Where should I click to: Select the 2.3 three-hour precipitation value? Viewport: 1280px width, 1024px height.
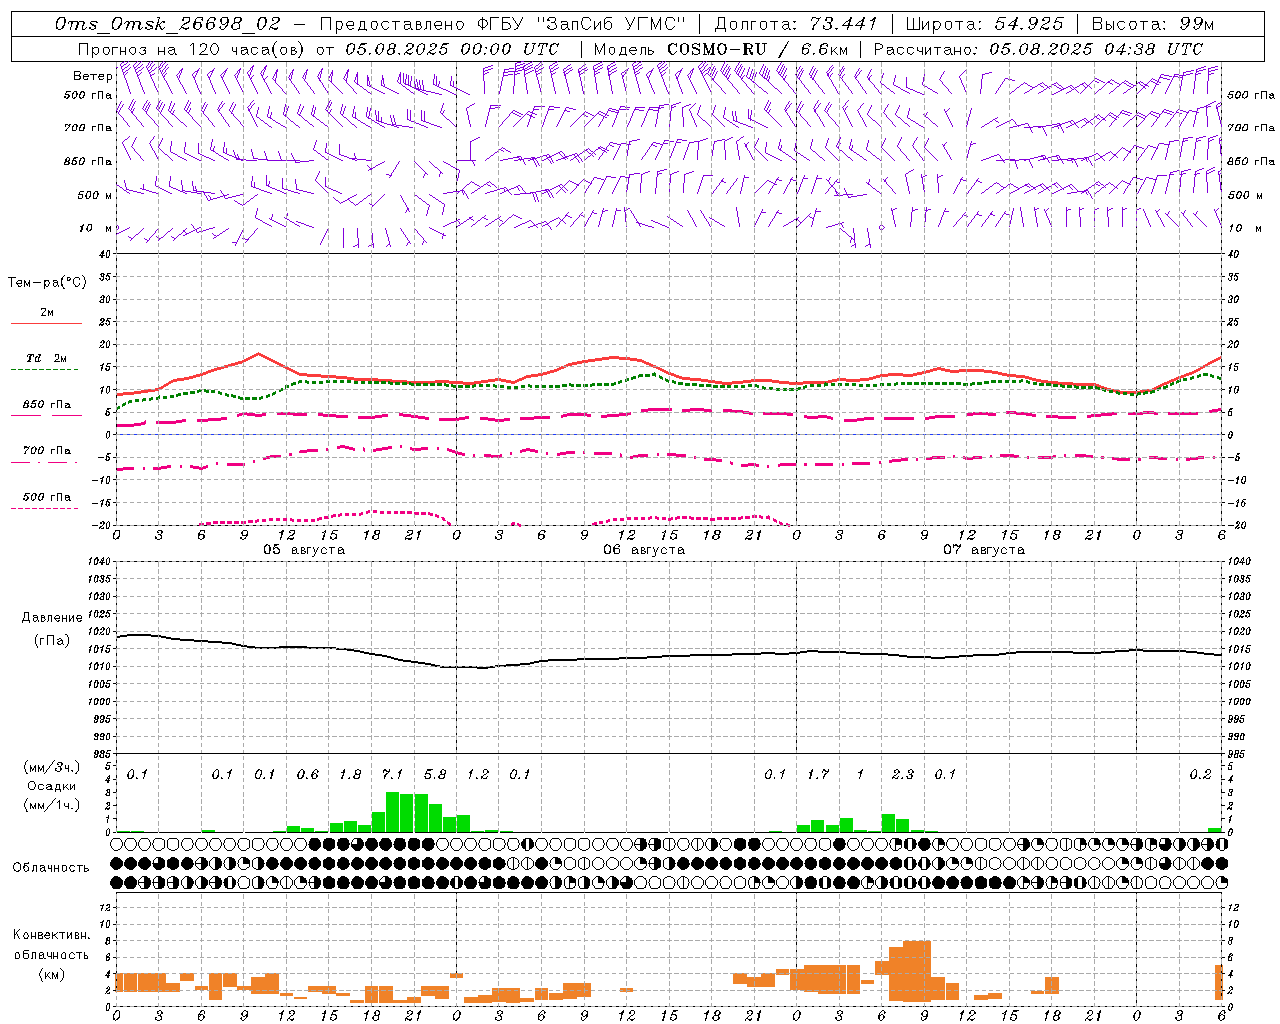click(903, 775)
